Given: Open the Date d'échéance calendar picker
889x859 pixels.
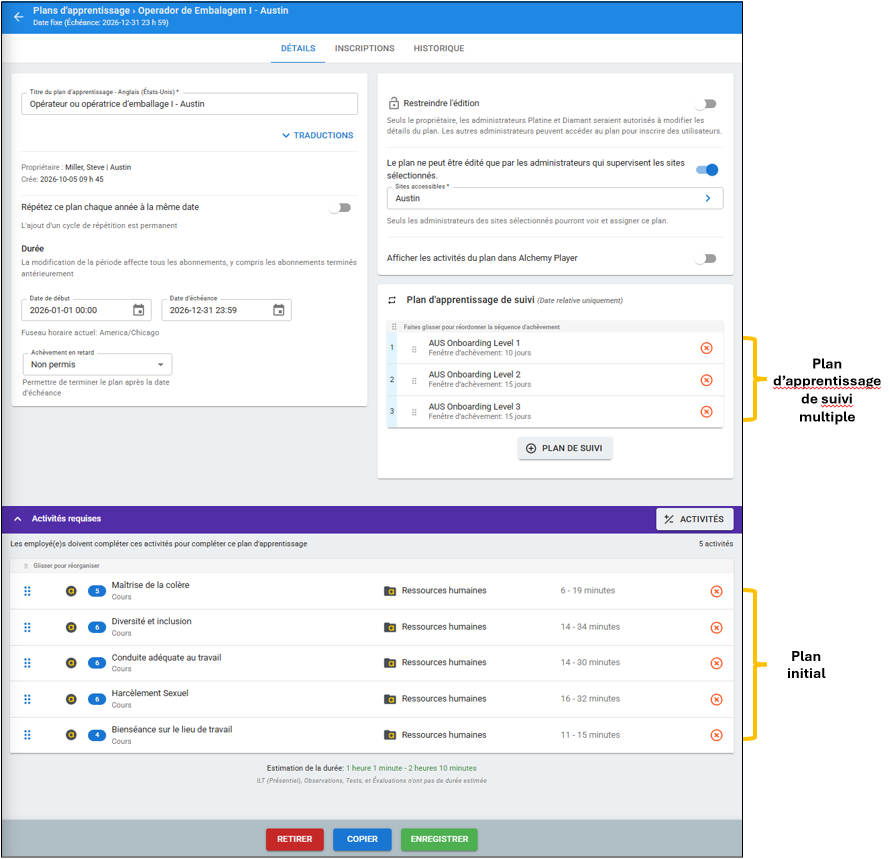Looking at the screenshot, I should pos(278,310).
